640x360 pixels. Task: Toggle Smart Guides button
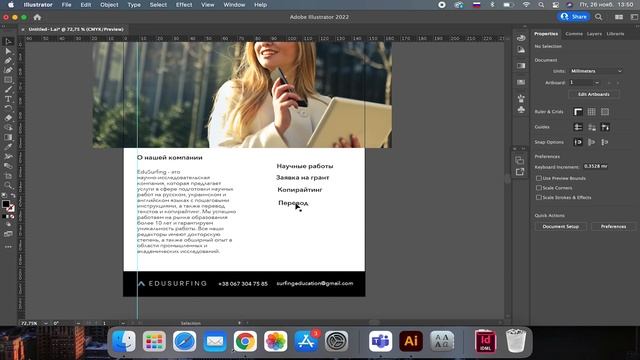(x=605, y=127)
